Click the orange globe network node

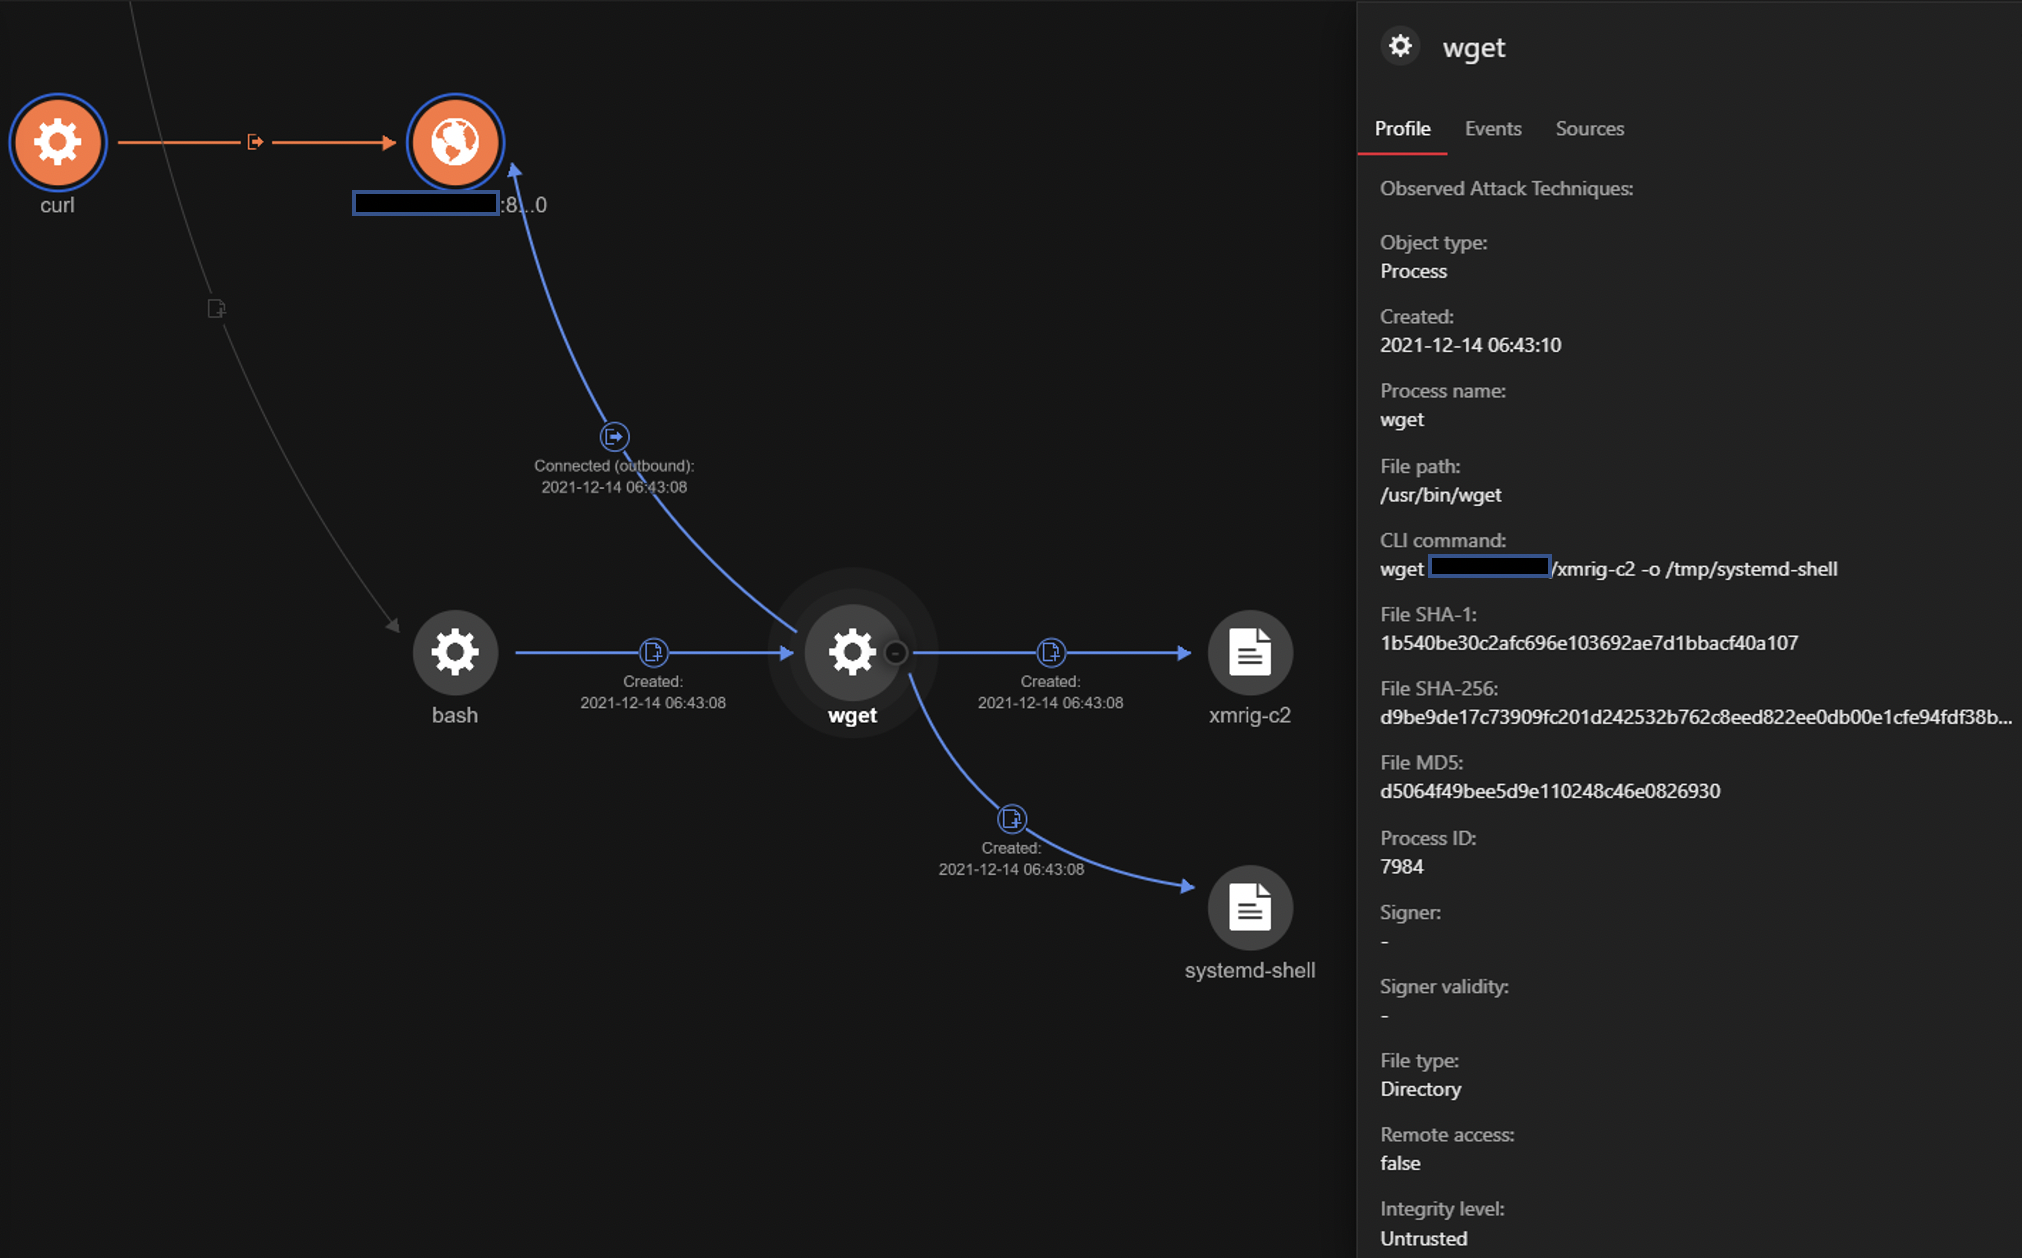[x=455, y=142]
